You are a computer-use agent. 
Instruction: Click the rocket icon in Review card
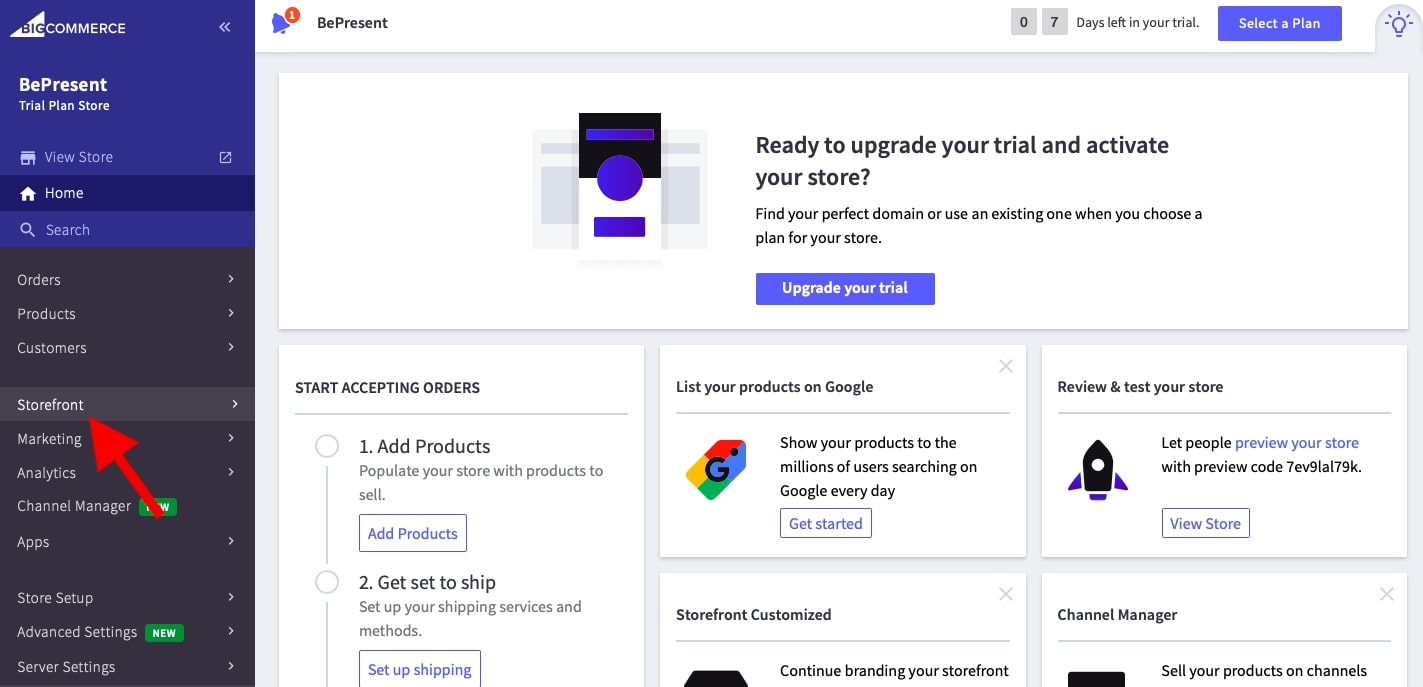[x=1097, y=470]
